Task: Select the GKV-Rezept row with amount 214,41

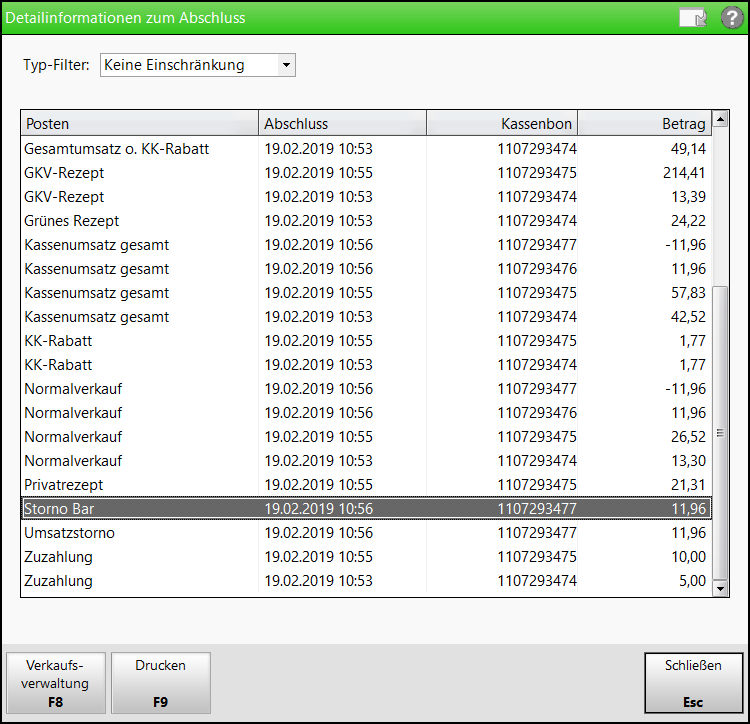Action: tap(366, 173)
